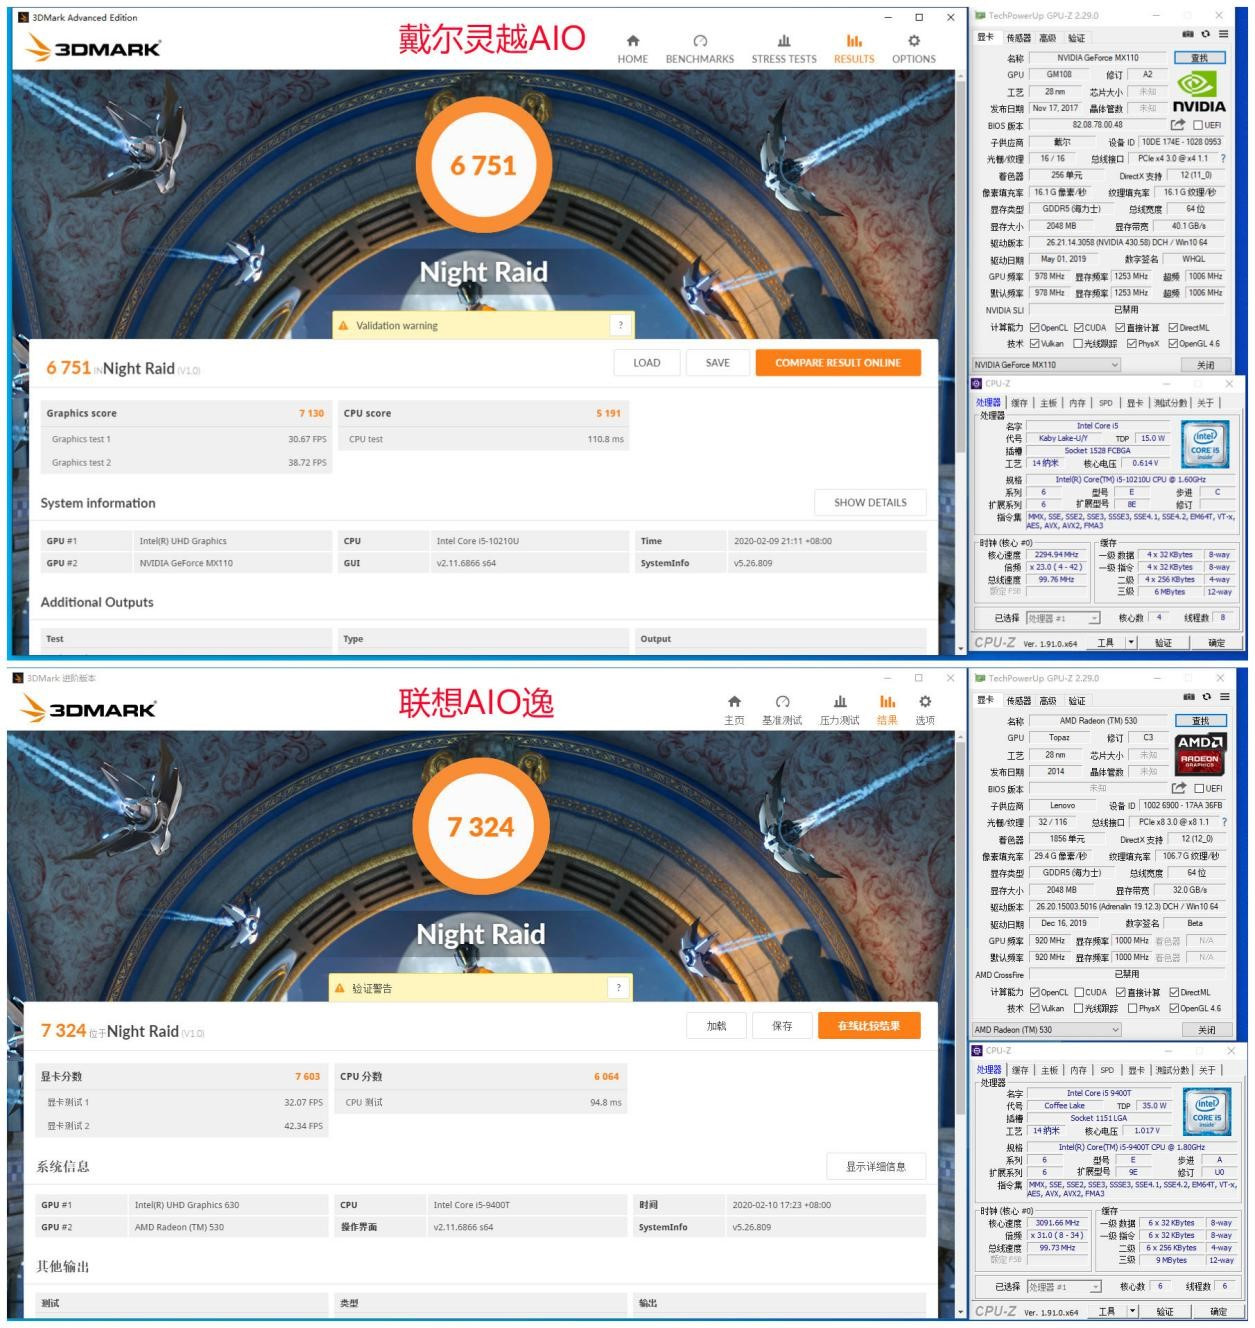This screenshot has width=1255, height=1328.
Task: Open 处理器 #1 dropdown in top CPU-Z
Action: point(1062,618)
